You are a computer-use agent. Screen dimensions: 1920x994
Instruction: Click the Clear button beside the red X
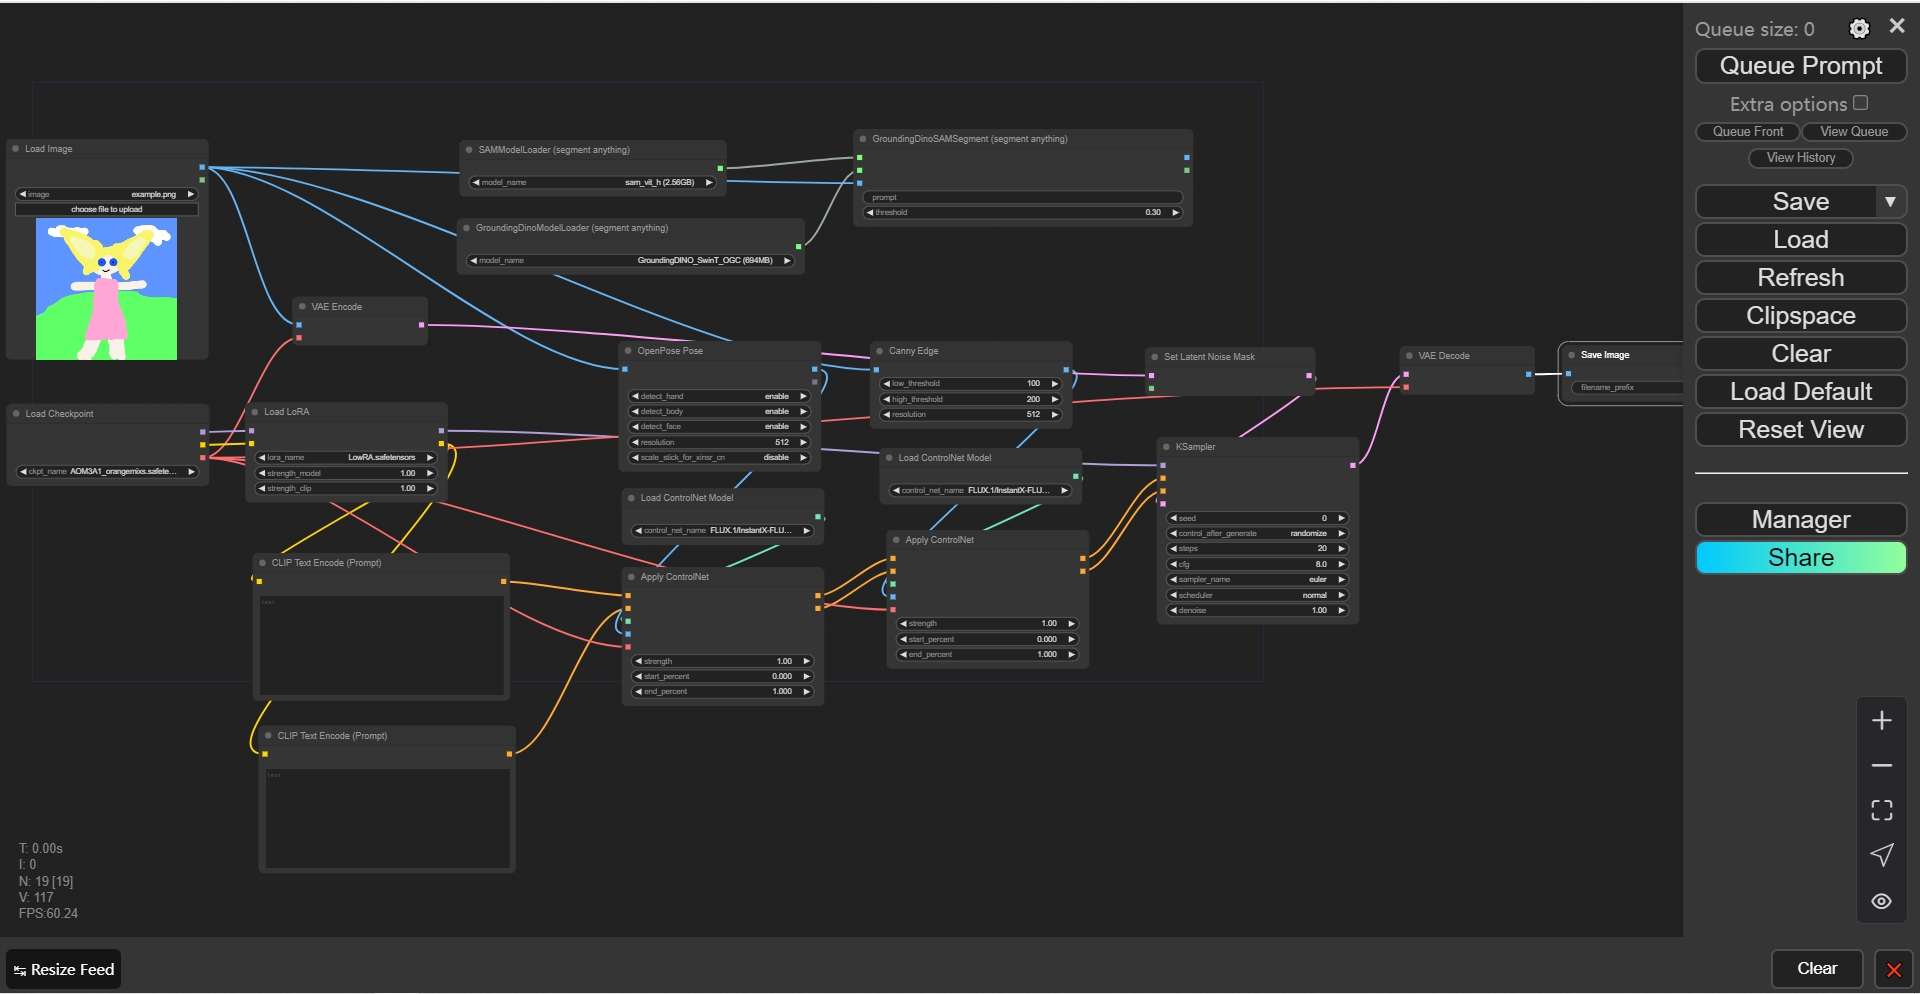tap(1817, 969)
